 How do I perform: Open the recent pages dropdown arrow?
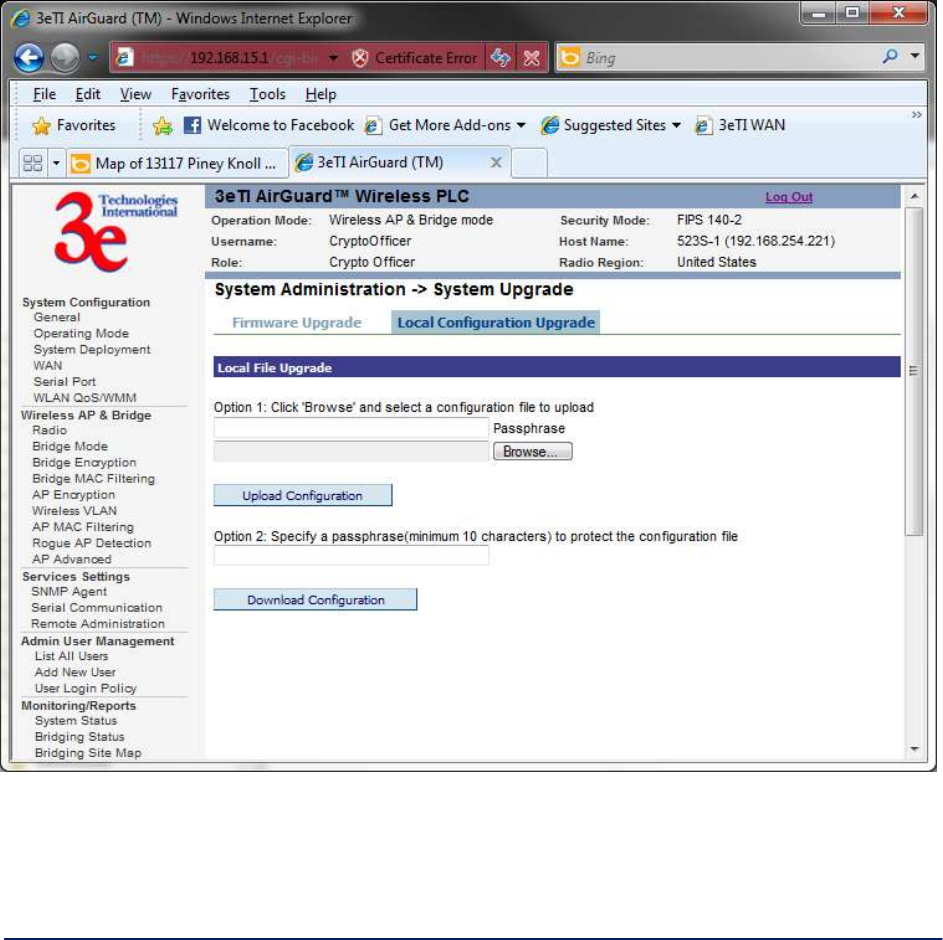pyautogui.click(x=93, y=58)
